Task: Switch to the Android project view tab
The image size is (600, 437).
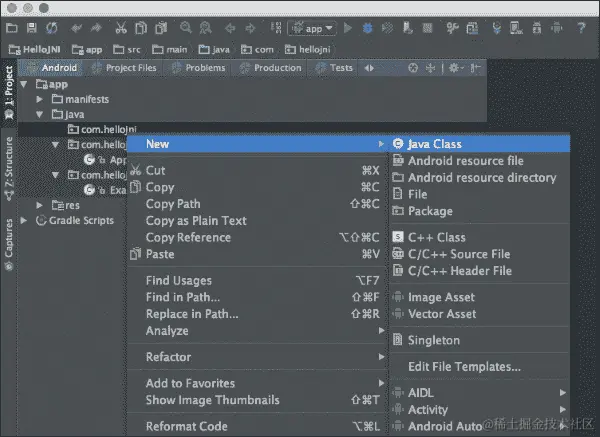Action: coord(53,68)
